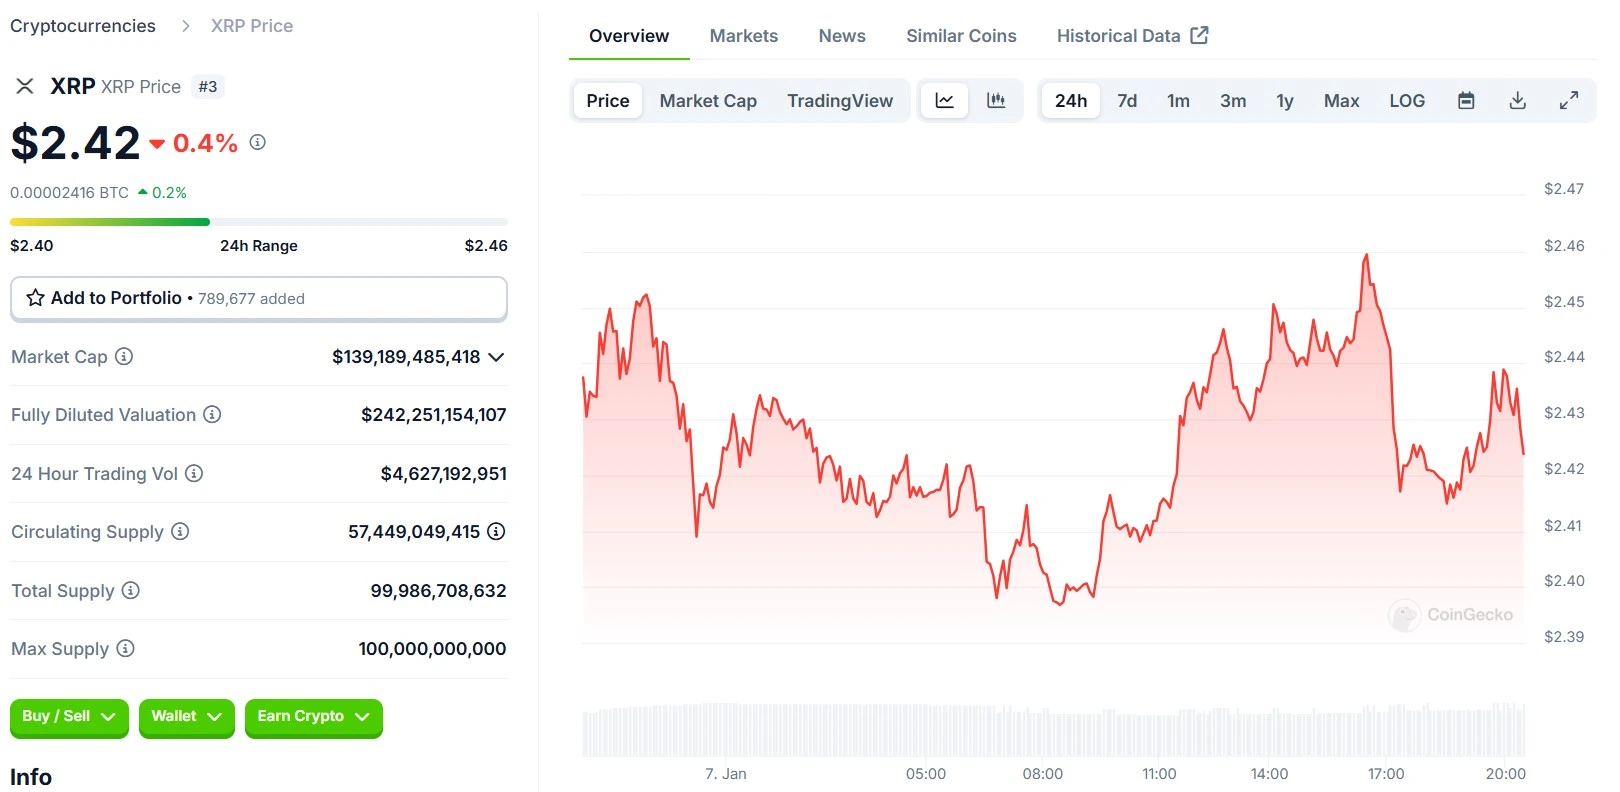Viewport: 1620px width, 792px height.
Task: Open Fully Diluted Valuation info icon
Action: tap(212, 414)
